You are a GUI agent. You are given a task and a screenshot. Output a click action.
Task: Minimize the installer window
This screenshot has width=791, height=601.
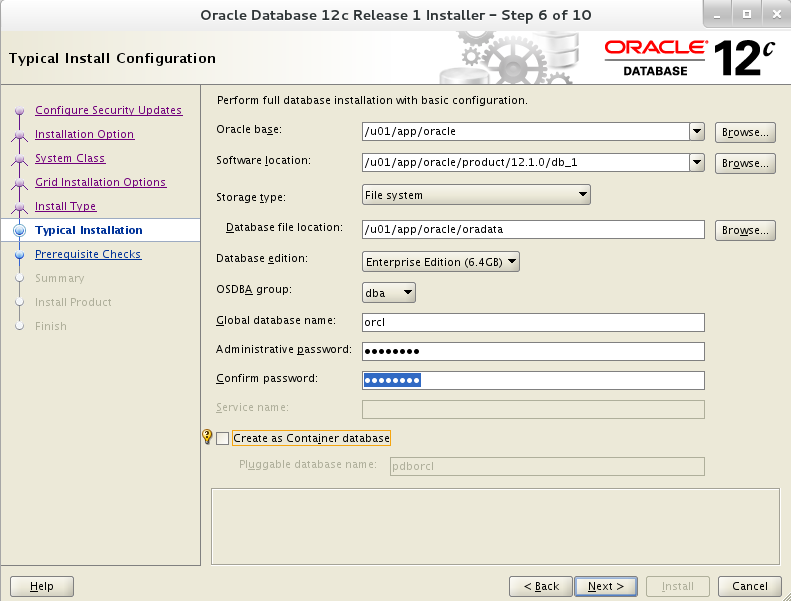(x=718, y=14)
